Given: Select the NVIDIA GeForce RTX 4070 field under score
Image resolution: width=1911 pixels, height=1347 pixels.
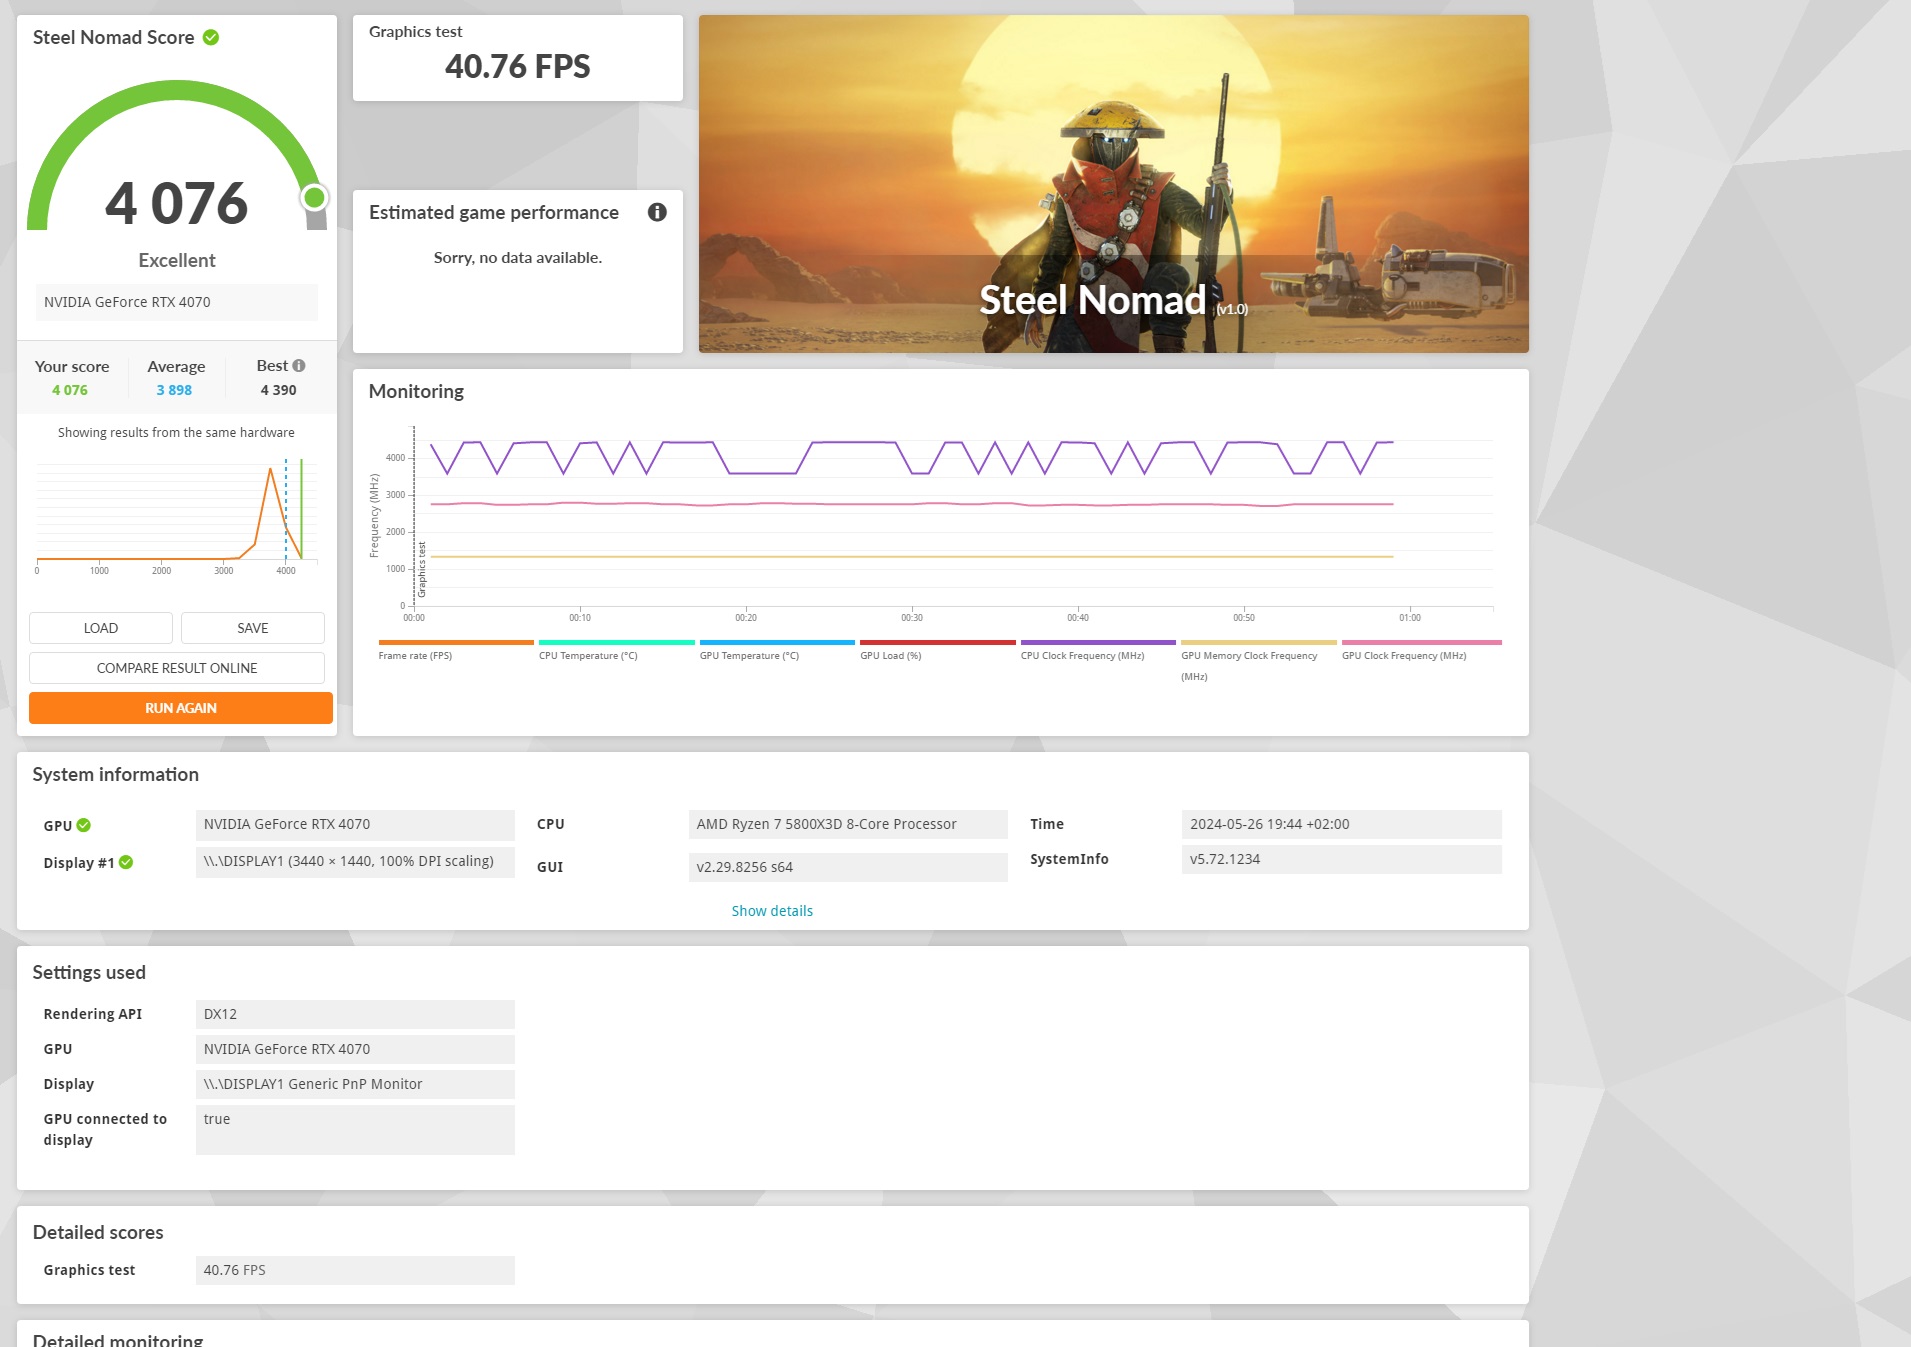Looking at the screenshot, I should [x=177, y=302].
